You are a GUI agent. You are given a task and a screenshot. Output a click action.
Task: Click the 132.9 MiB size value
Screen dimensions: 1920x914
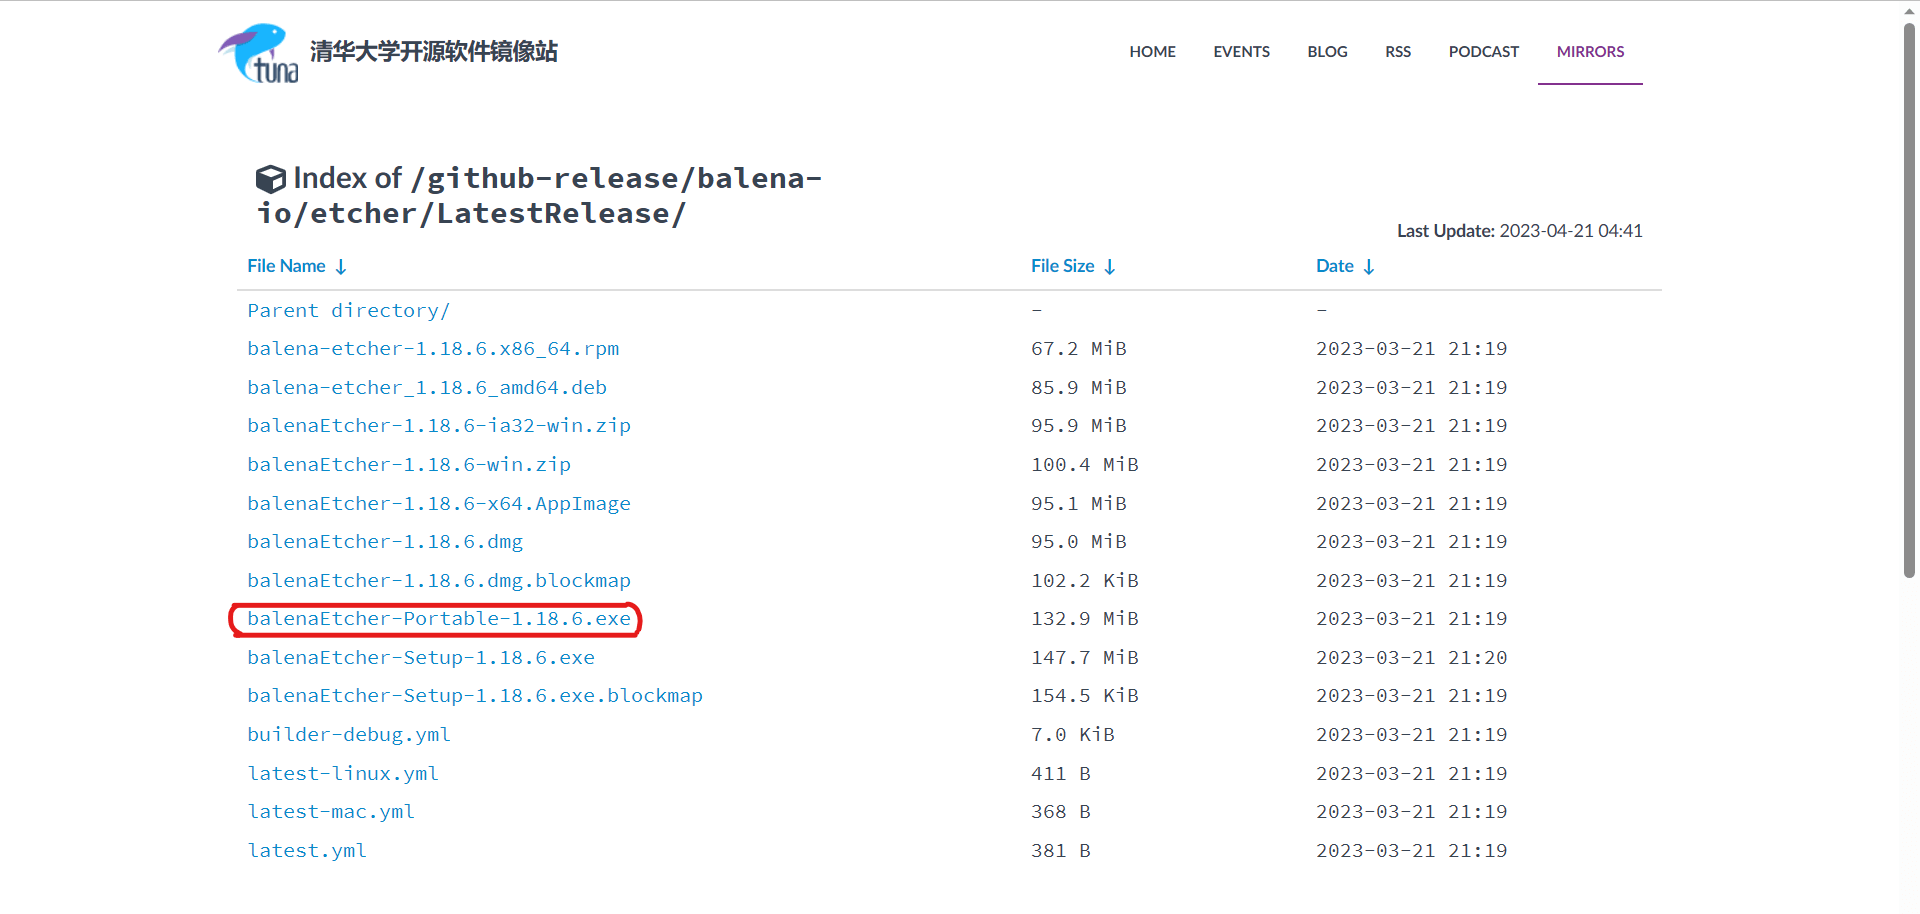click(1085, 619)
